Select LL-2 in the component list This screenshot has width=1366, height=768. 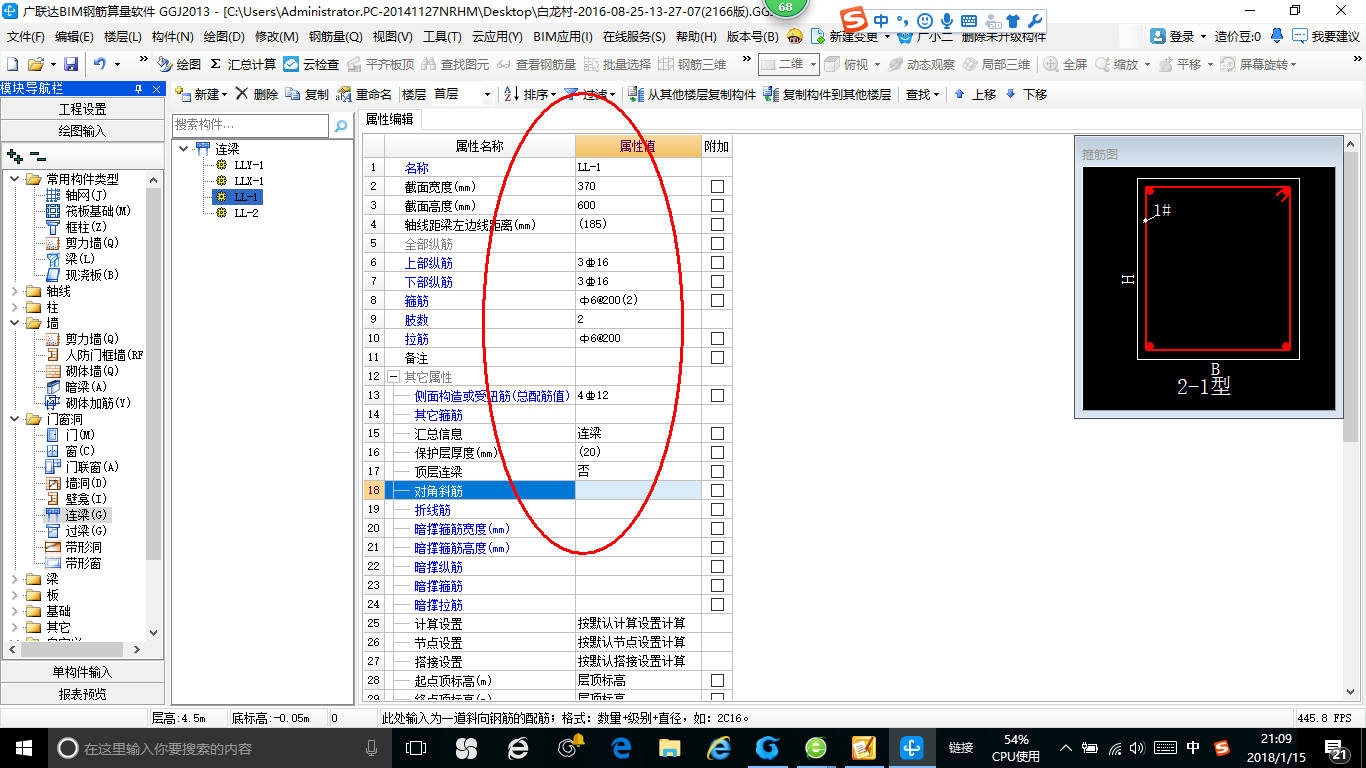coord(246,213)
